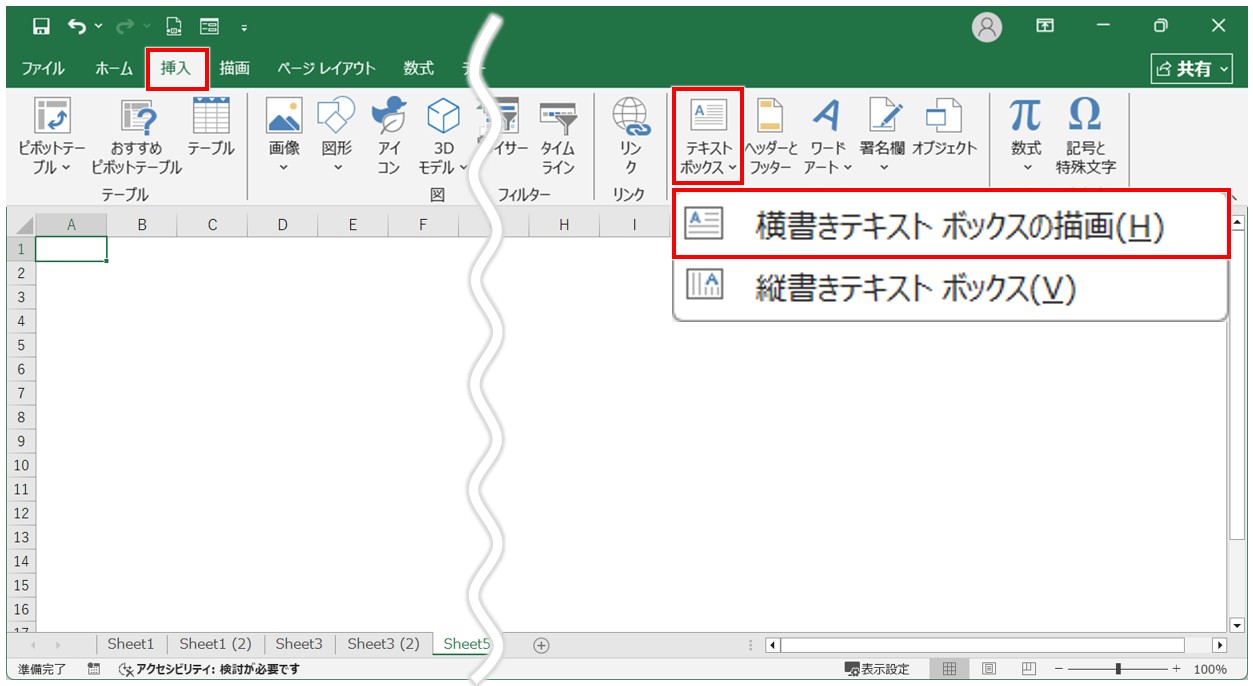Switch to the ホーム tab
The width and height of the screenshot is (1253, 686).
[x=114, y=68]
